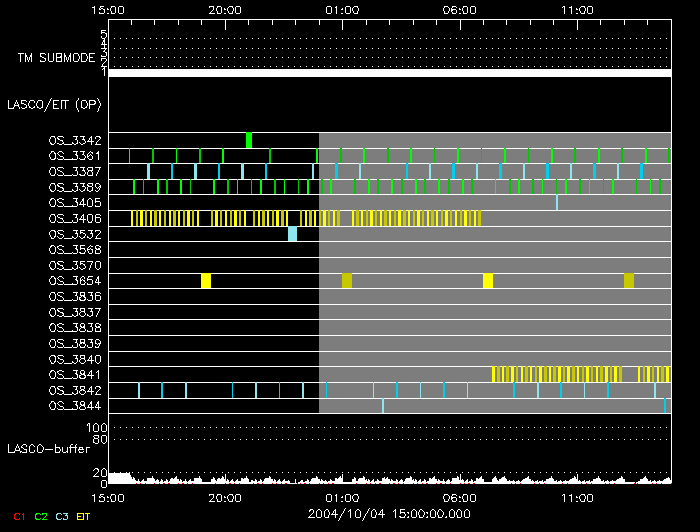The width and height of the screenshot is (700, 532).
Task: Click the 2004/10/04 date label at bottom
Action: pyautogui.click(x=389, y=511)
